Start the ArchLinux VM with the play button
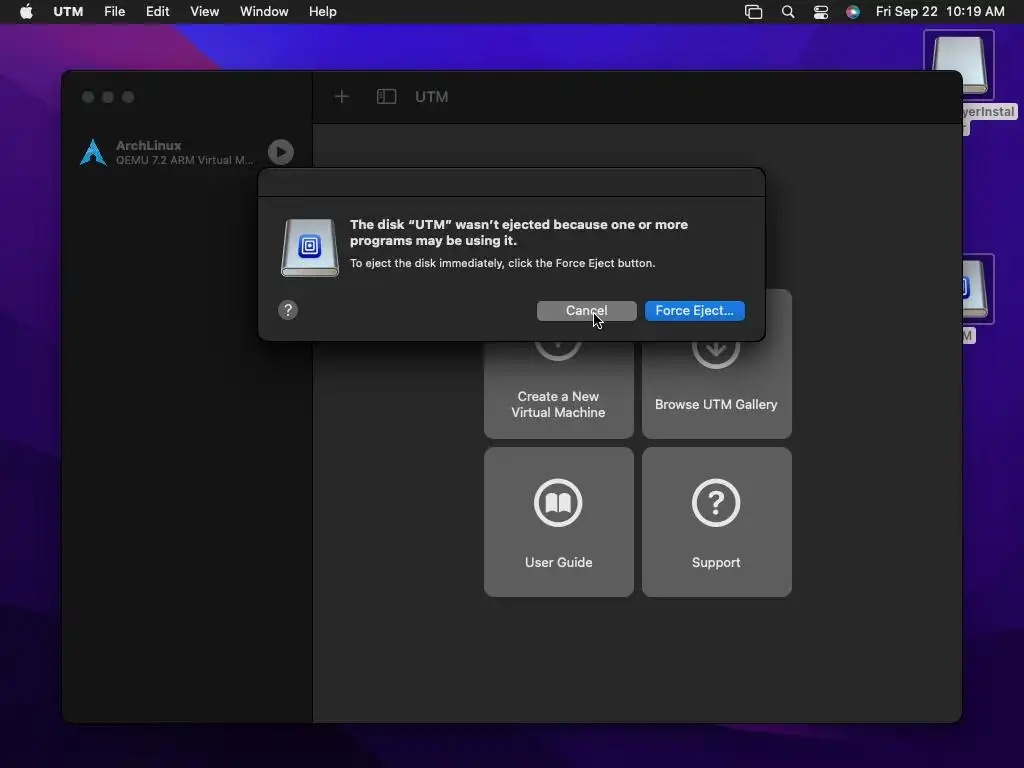 pyautogui.click(x=281, y=152)
